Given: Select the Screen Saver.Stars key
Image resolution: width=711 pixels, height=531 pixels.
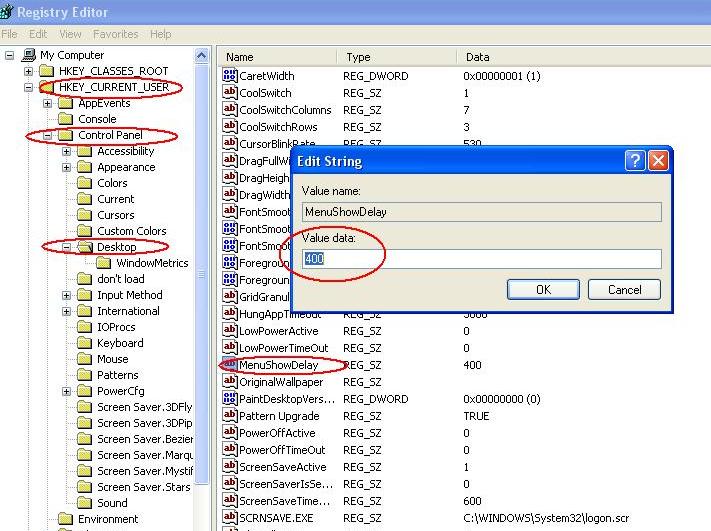Looking at the screenshot, I should coord(143,487).
